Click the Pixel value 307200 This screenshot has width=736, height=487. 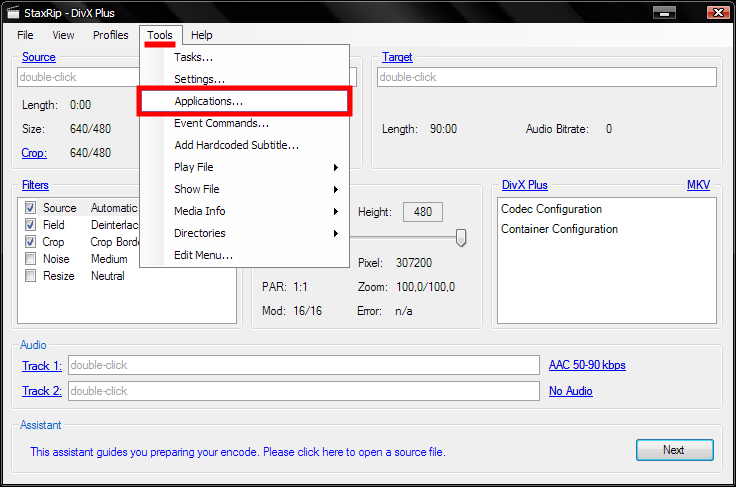point(414,263)
